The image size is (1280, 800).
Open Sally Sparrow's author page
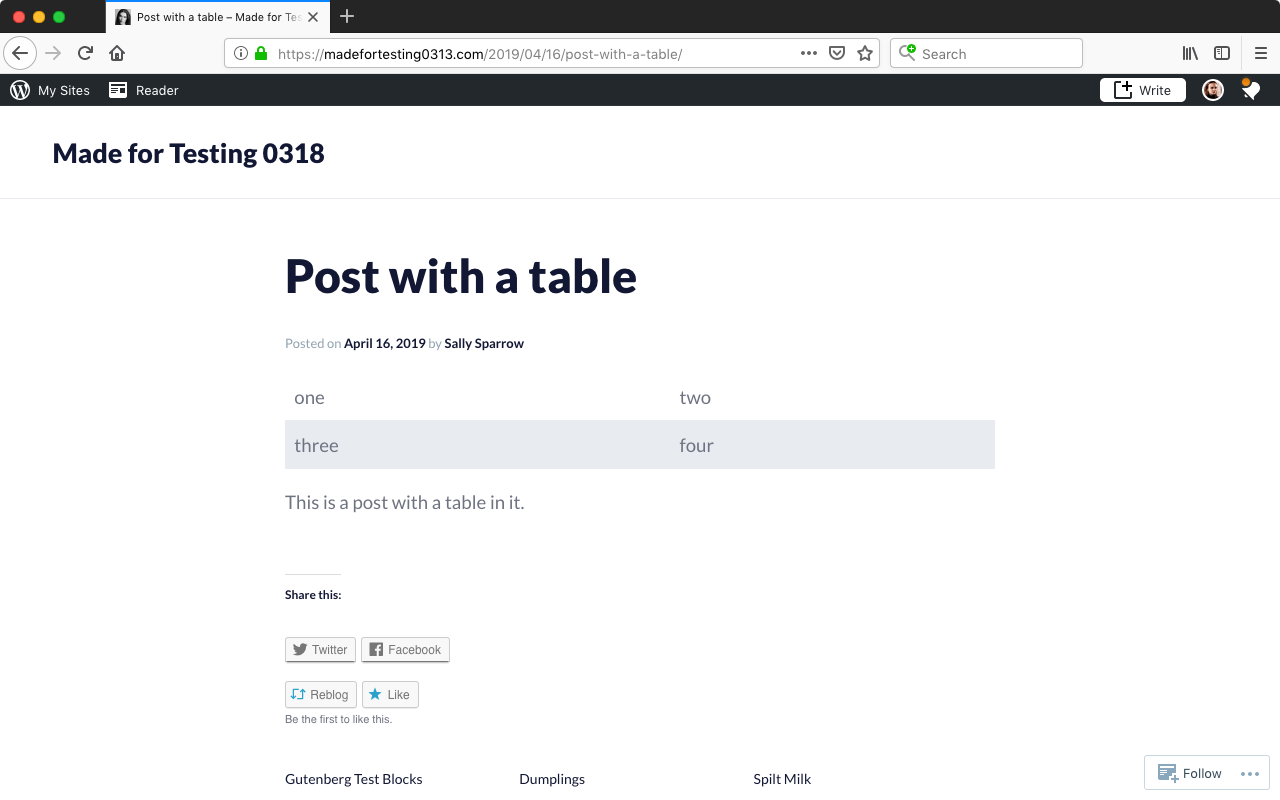(x=484, y=343)
